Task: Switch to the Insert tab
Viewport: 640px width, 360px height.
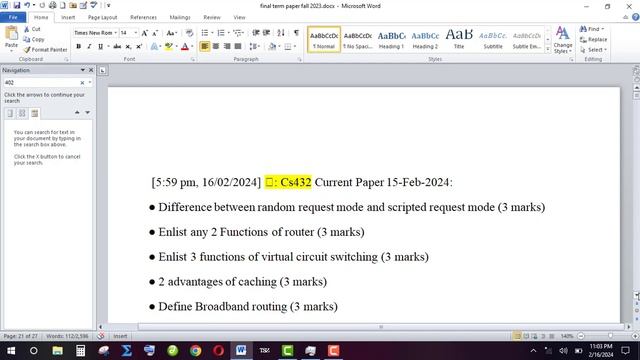Action: point(68,17)
